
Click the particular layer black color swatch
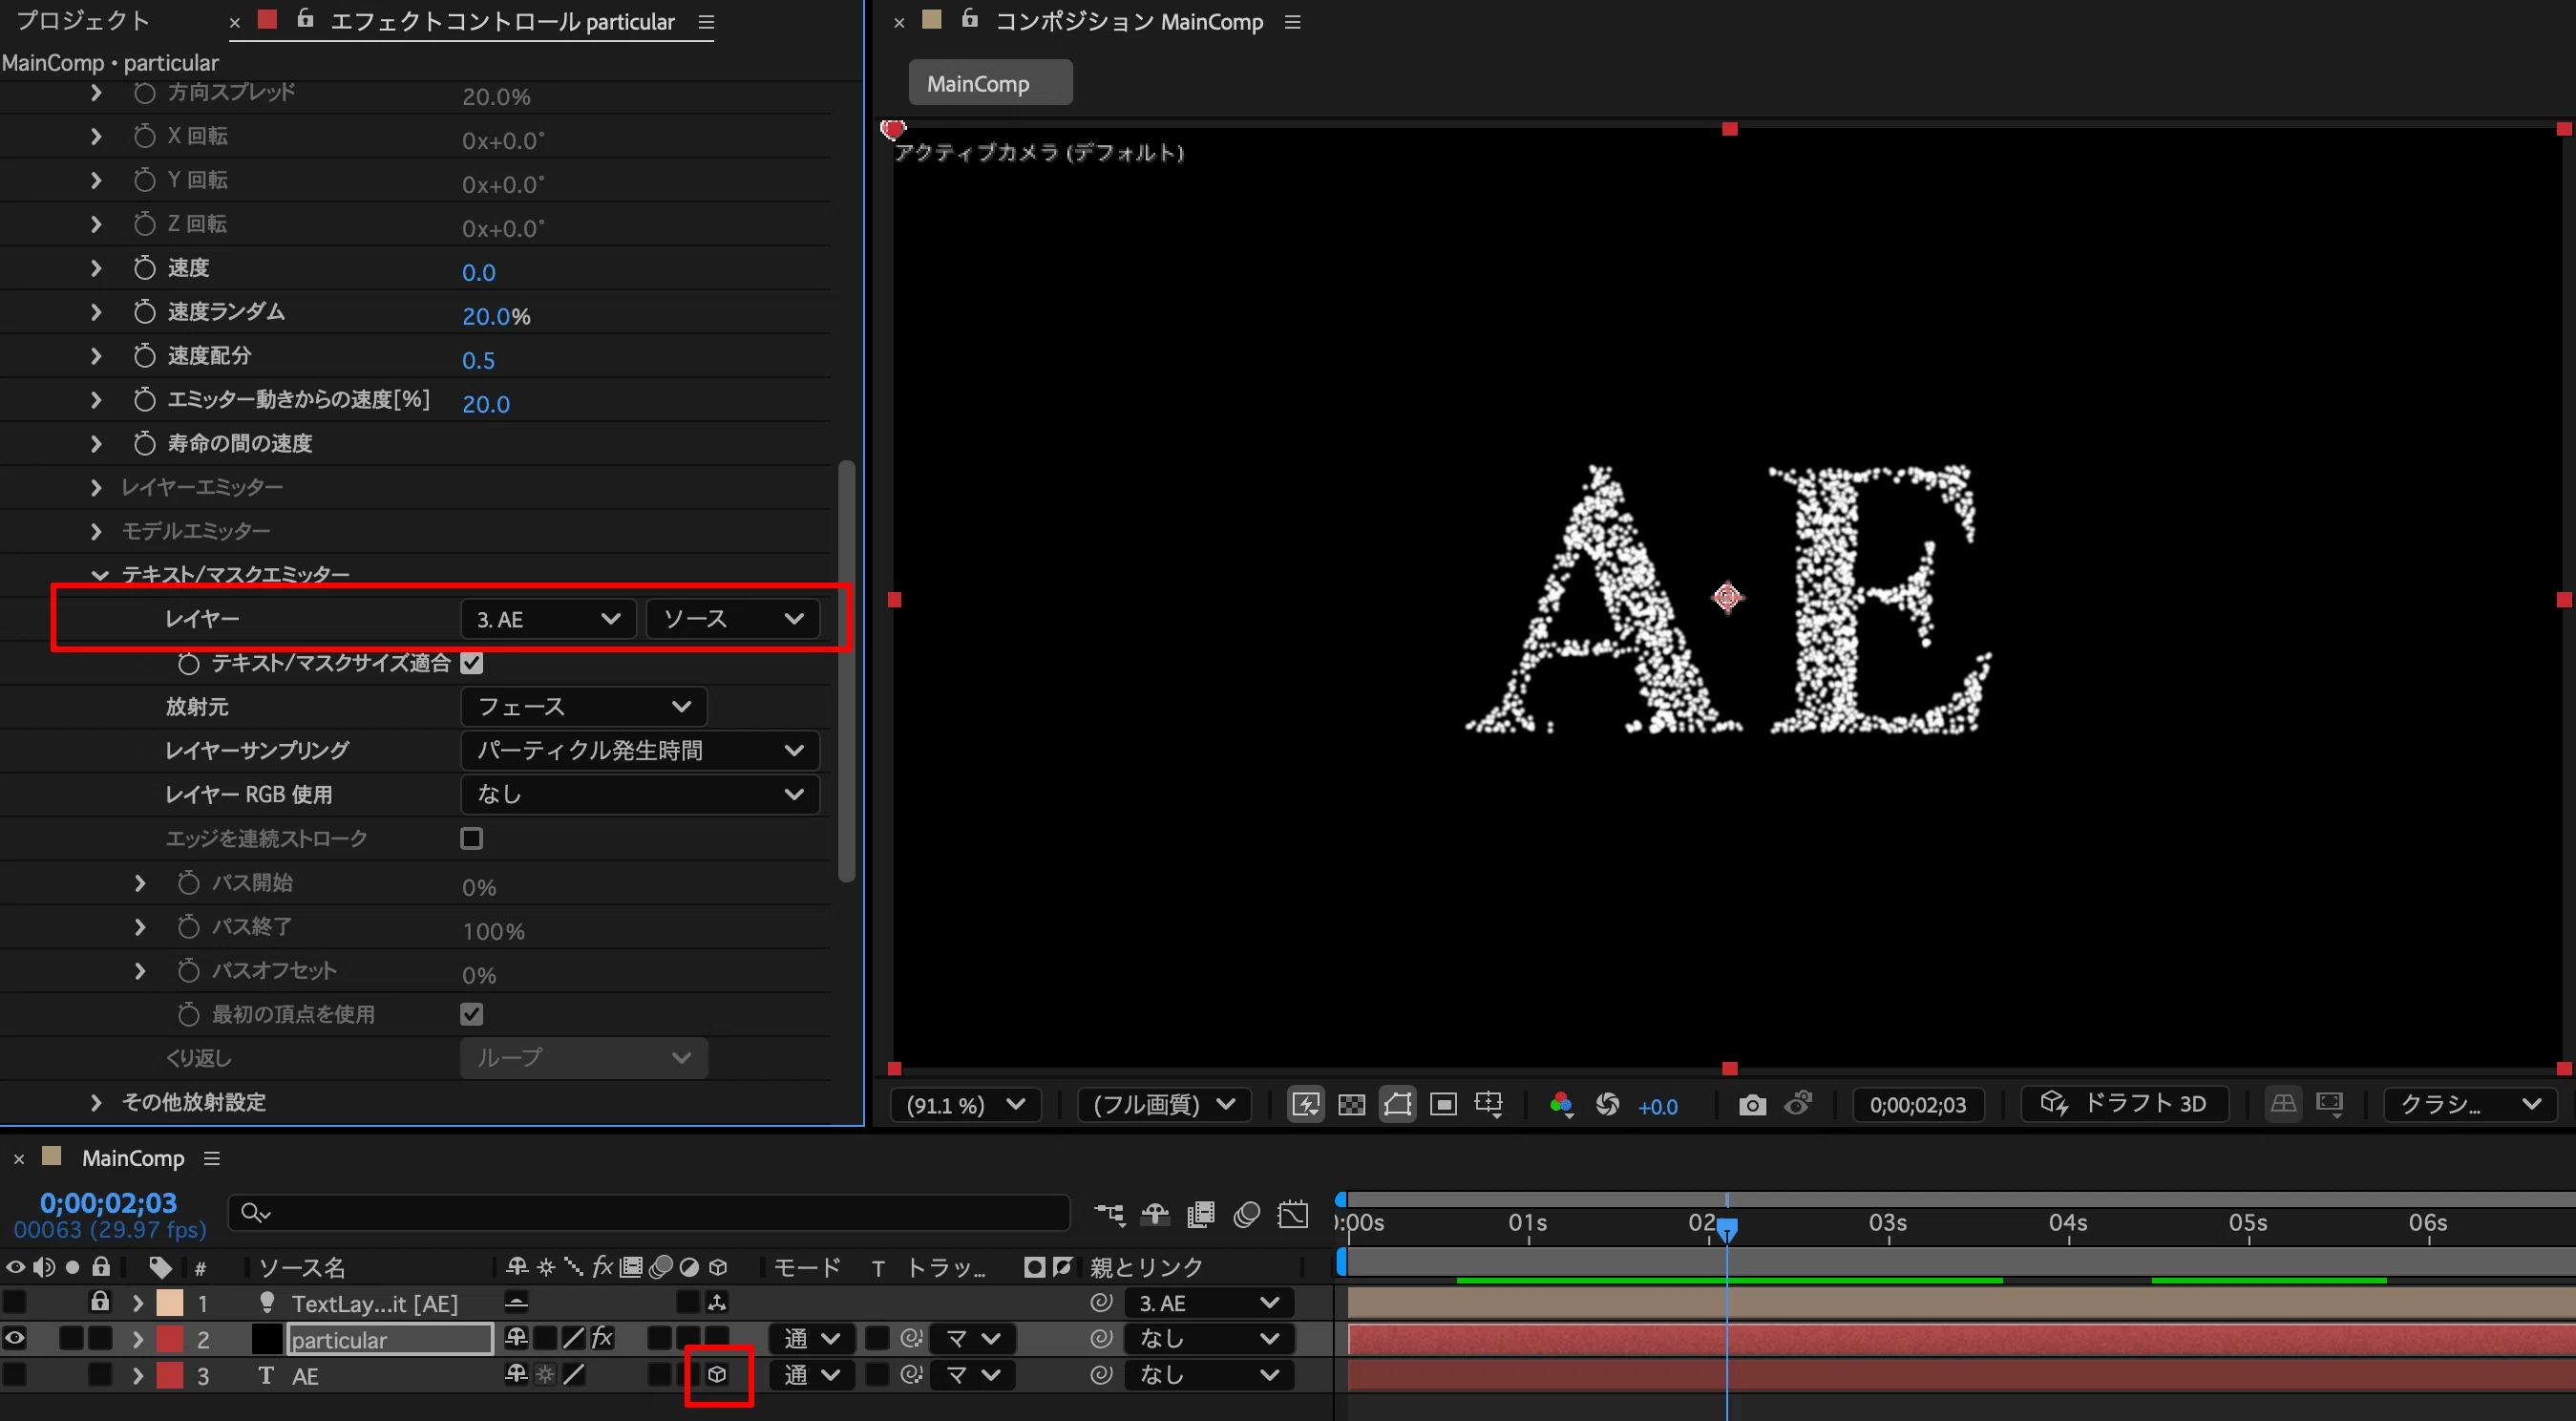(266, 1339)
